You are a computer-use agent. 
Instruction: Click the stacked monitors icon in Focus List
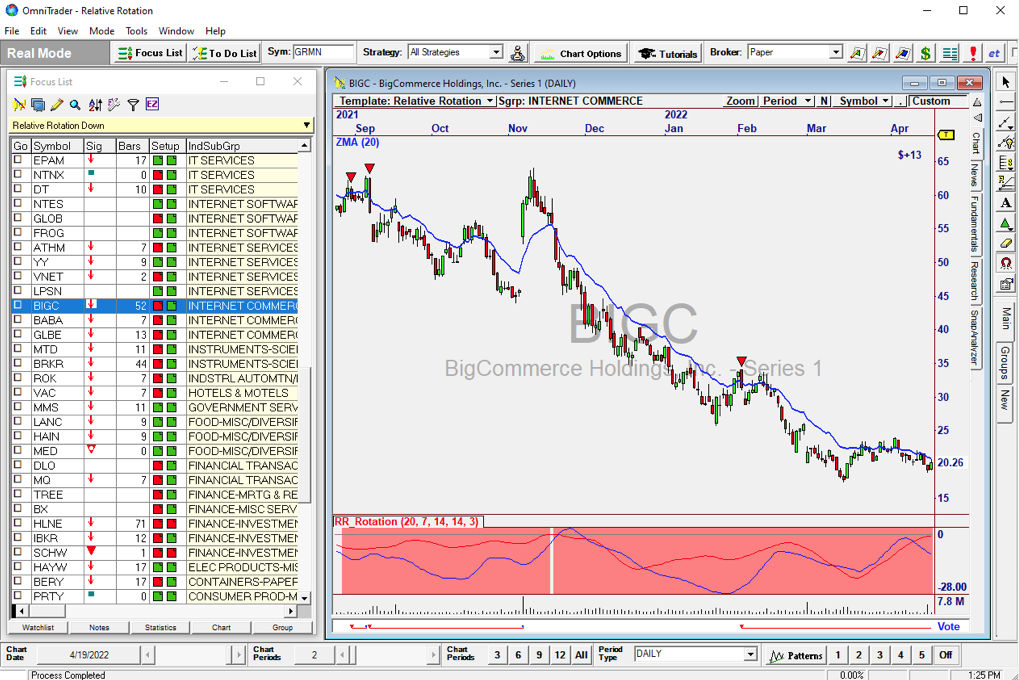(38, 105)
